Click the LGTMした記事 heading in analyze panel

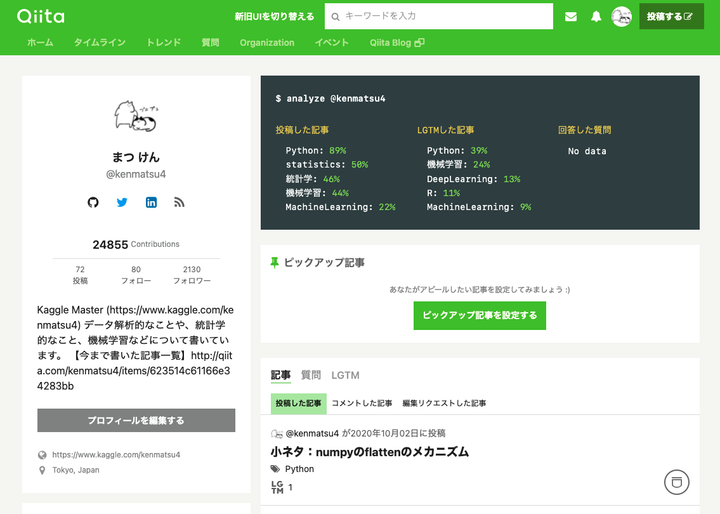(445, 130)
